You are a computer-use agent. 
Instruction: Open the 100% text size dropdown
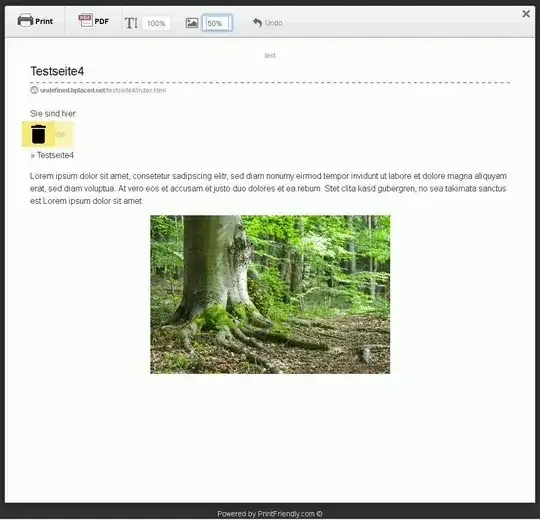(x=156, y=23)
